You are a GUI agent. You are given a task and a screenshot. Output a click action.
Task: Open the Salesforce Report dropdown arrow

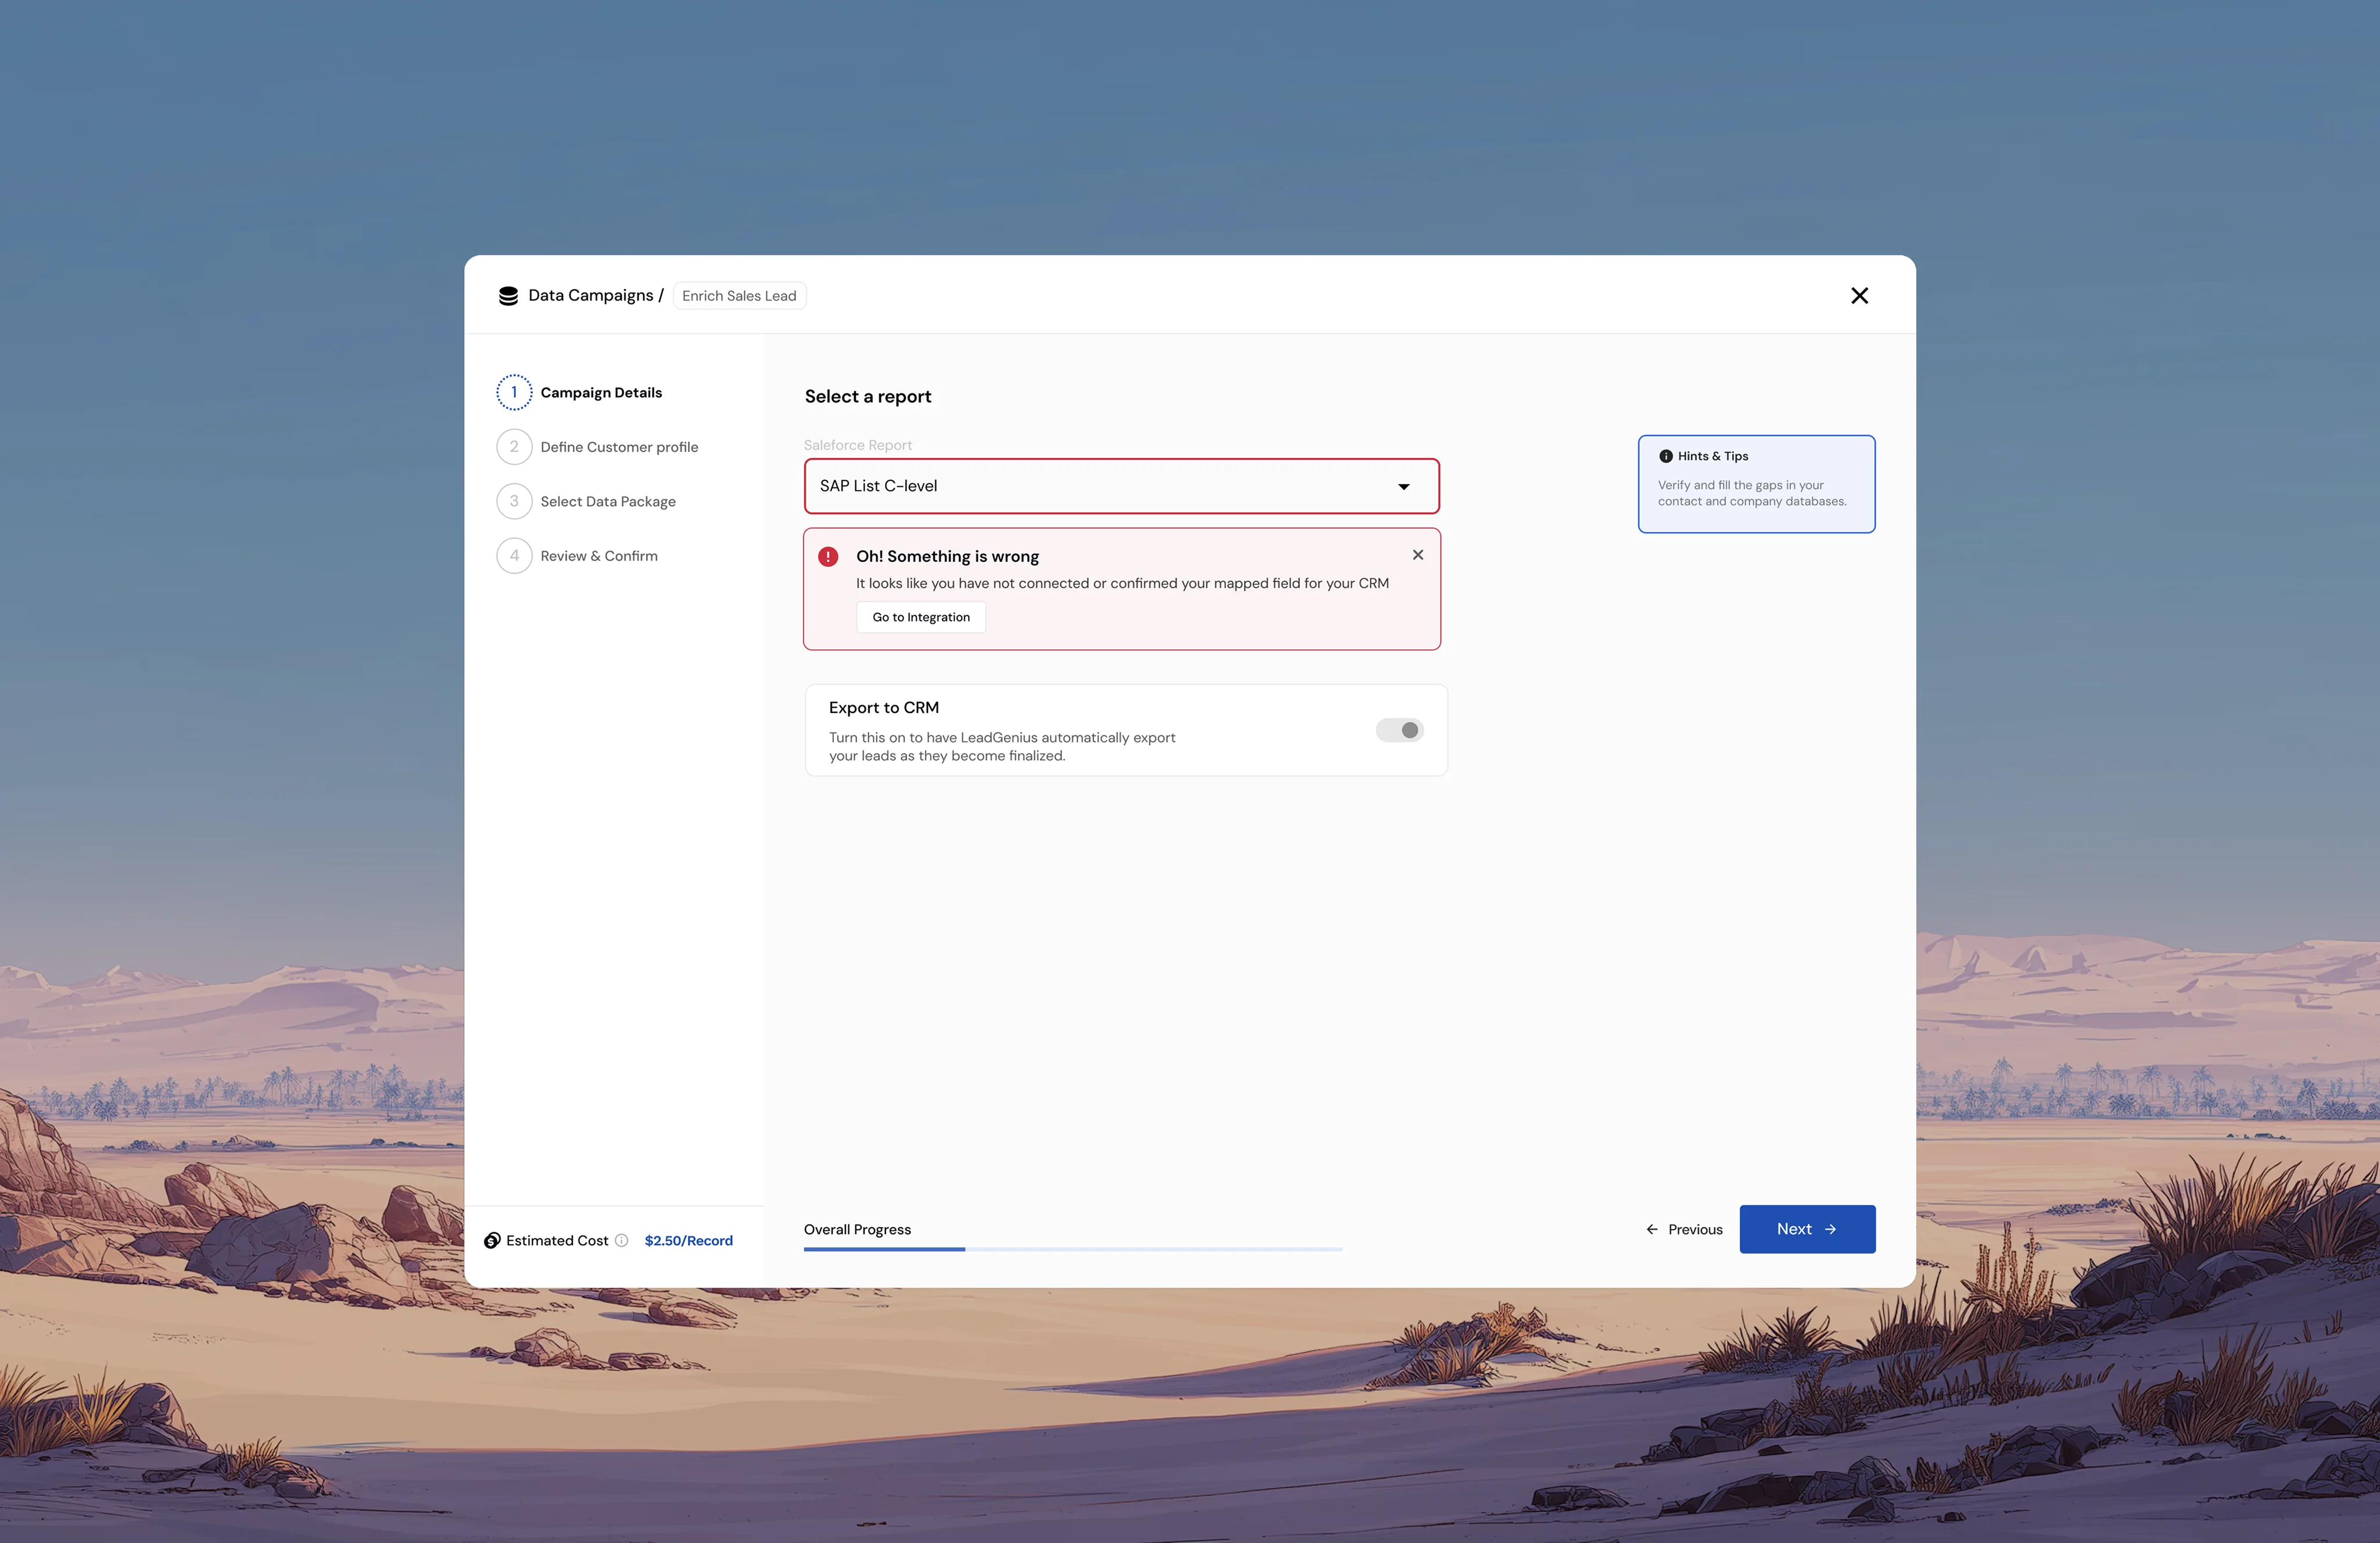pyautogui.click(x=1403, y=487)
